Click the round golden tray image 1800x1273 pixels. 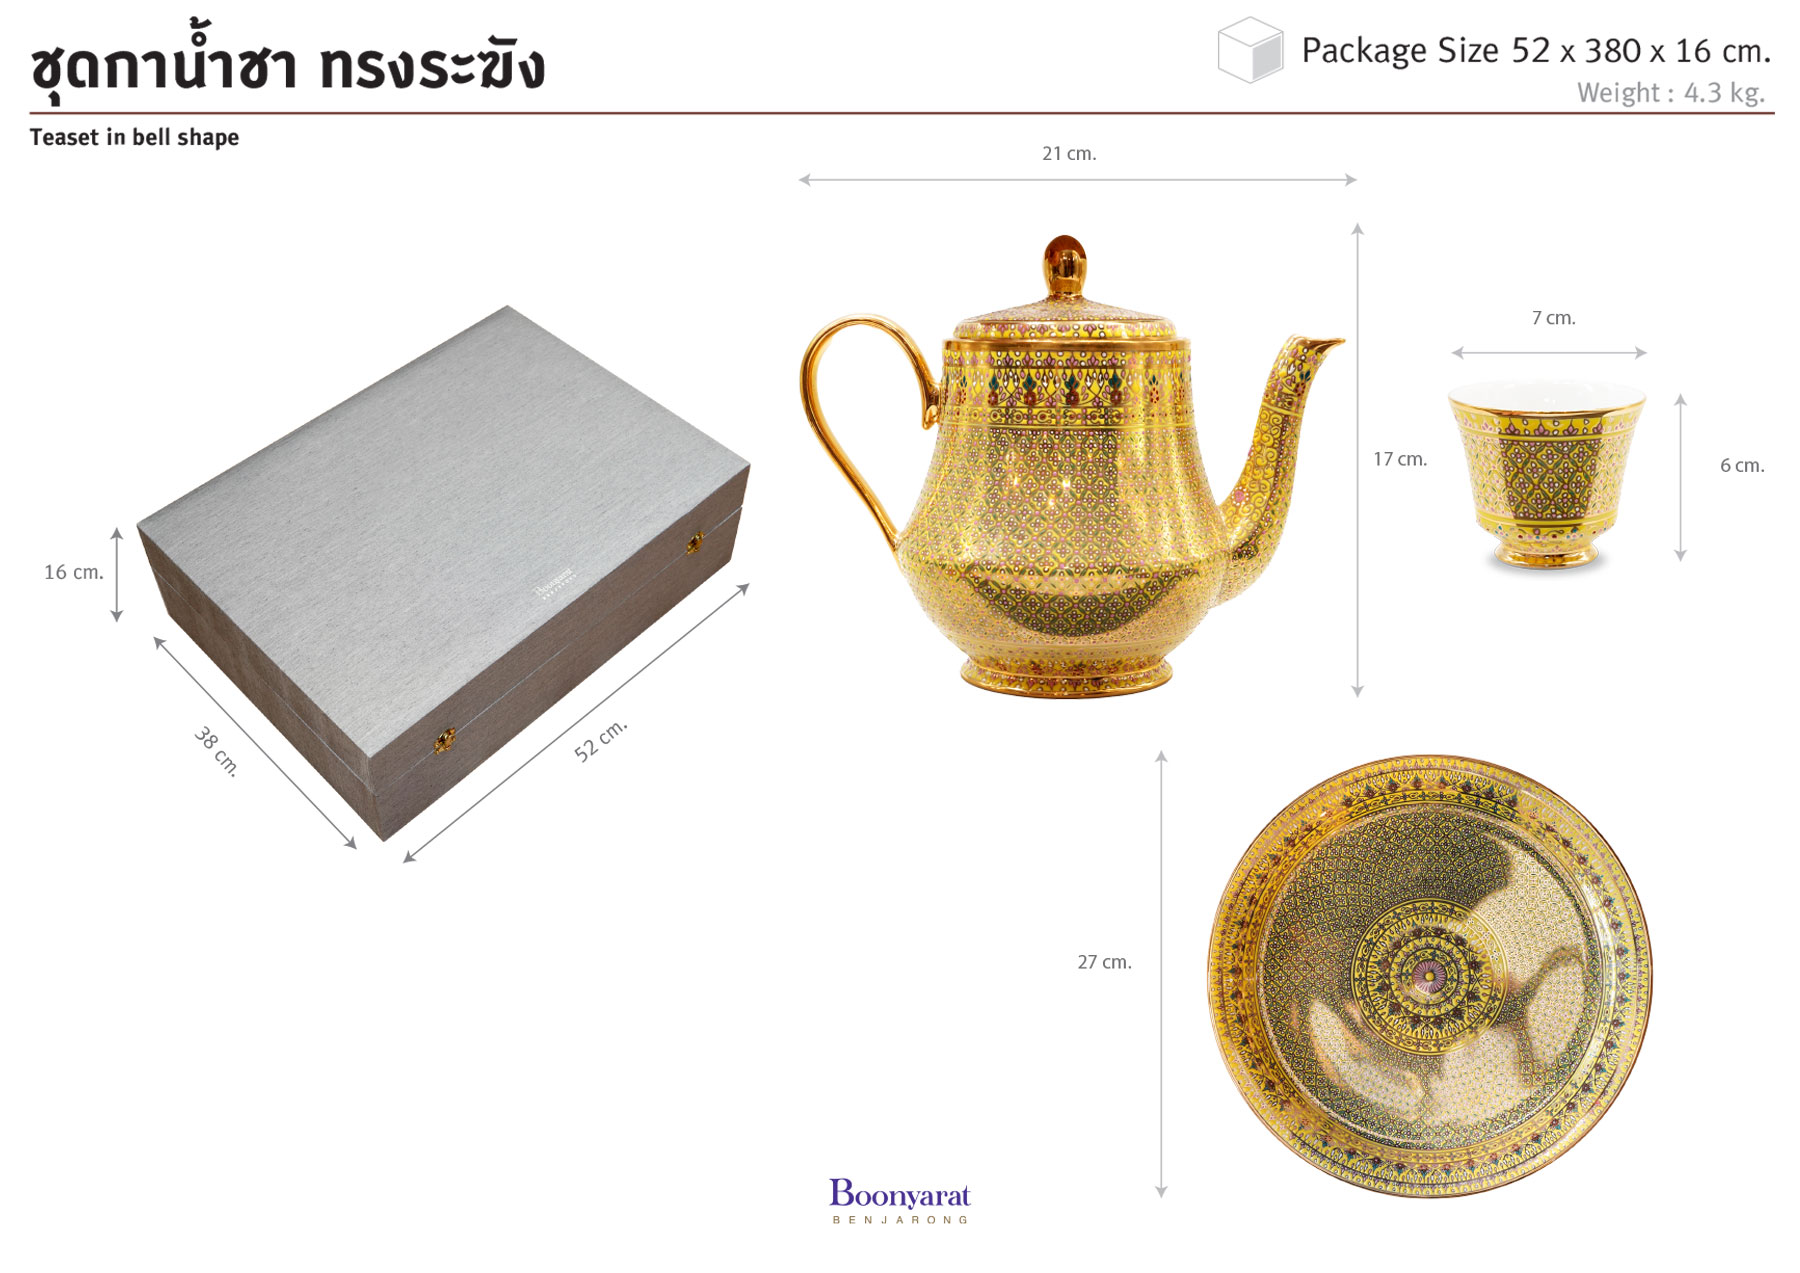[1430, 976]
